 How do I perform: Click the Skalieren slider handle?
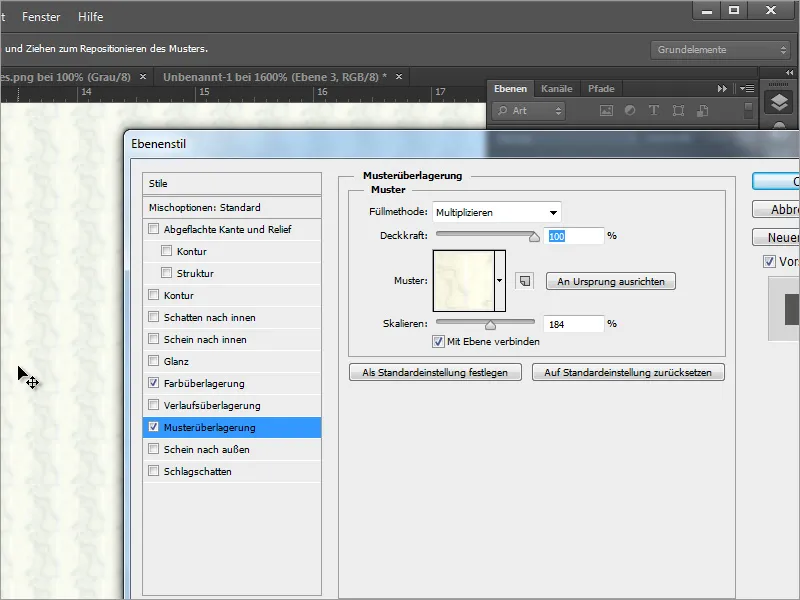[x=490, y=325]
